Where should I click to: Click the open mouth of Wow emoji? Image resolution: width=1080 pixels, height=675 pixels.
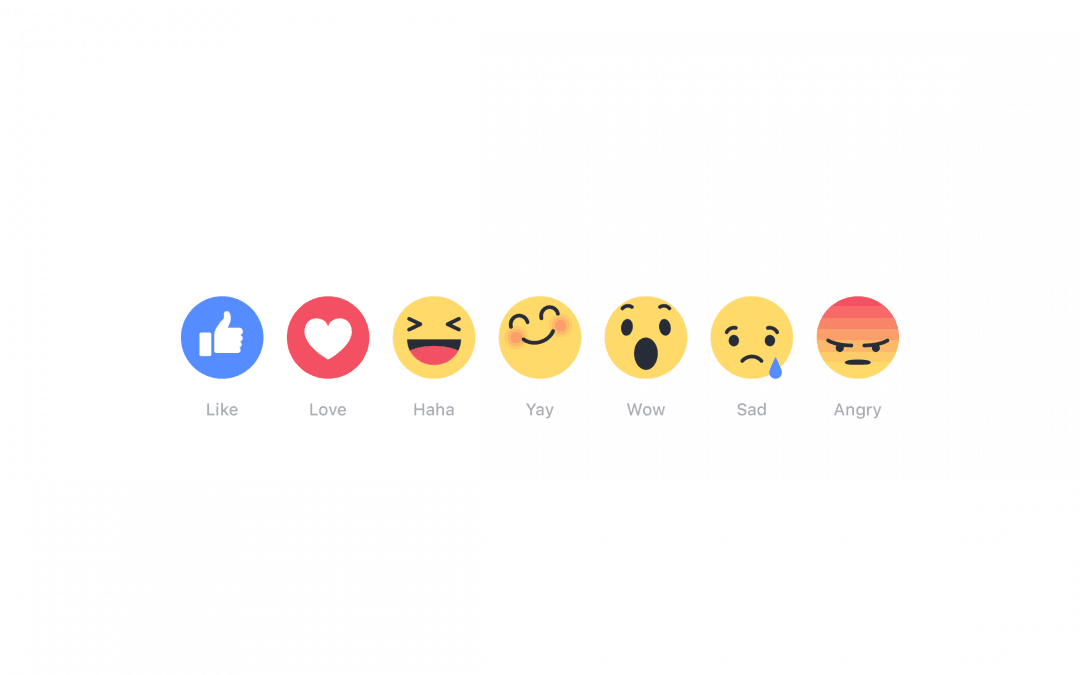[646, 354]
